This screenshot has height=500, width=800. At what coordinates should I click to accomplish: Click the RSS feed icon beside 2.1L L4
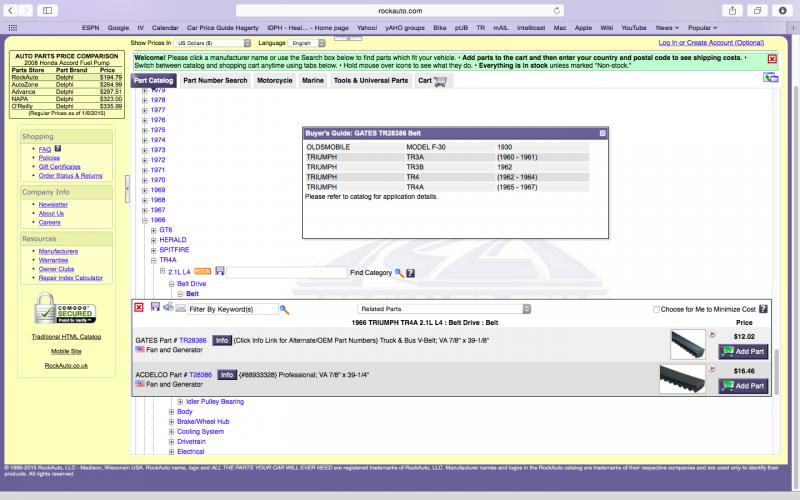point(202,271)
